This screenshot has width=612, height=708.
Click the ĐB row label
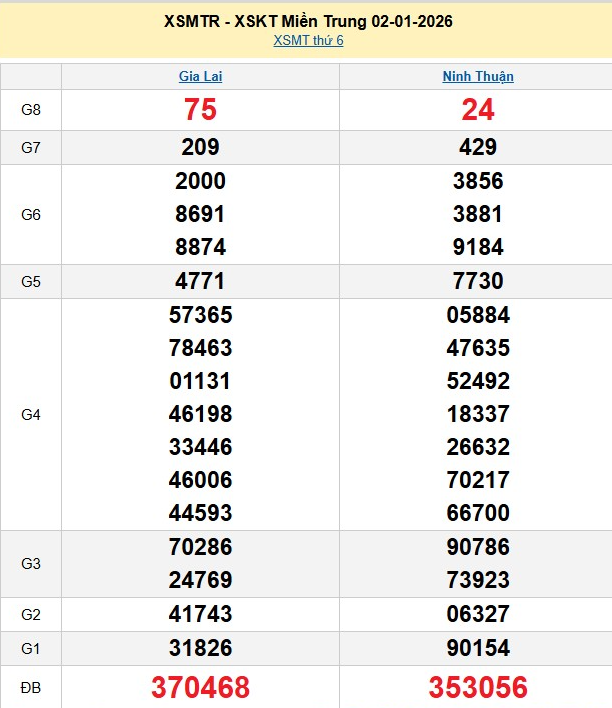point(31,688)
